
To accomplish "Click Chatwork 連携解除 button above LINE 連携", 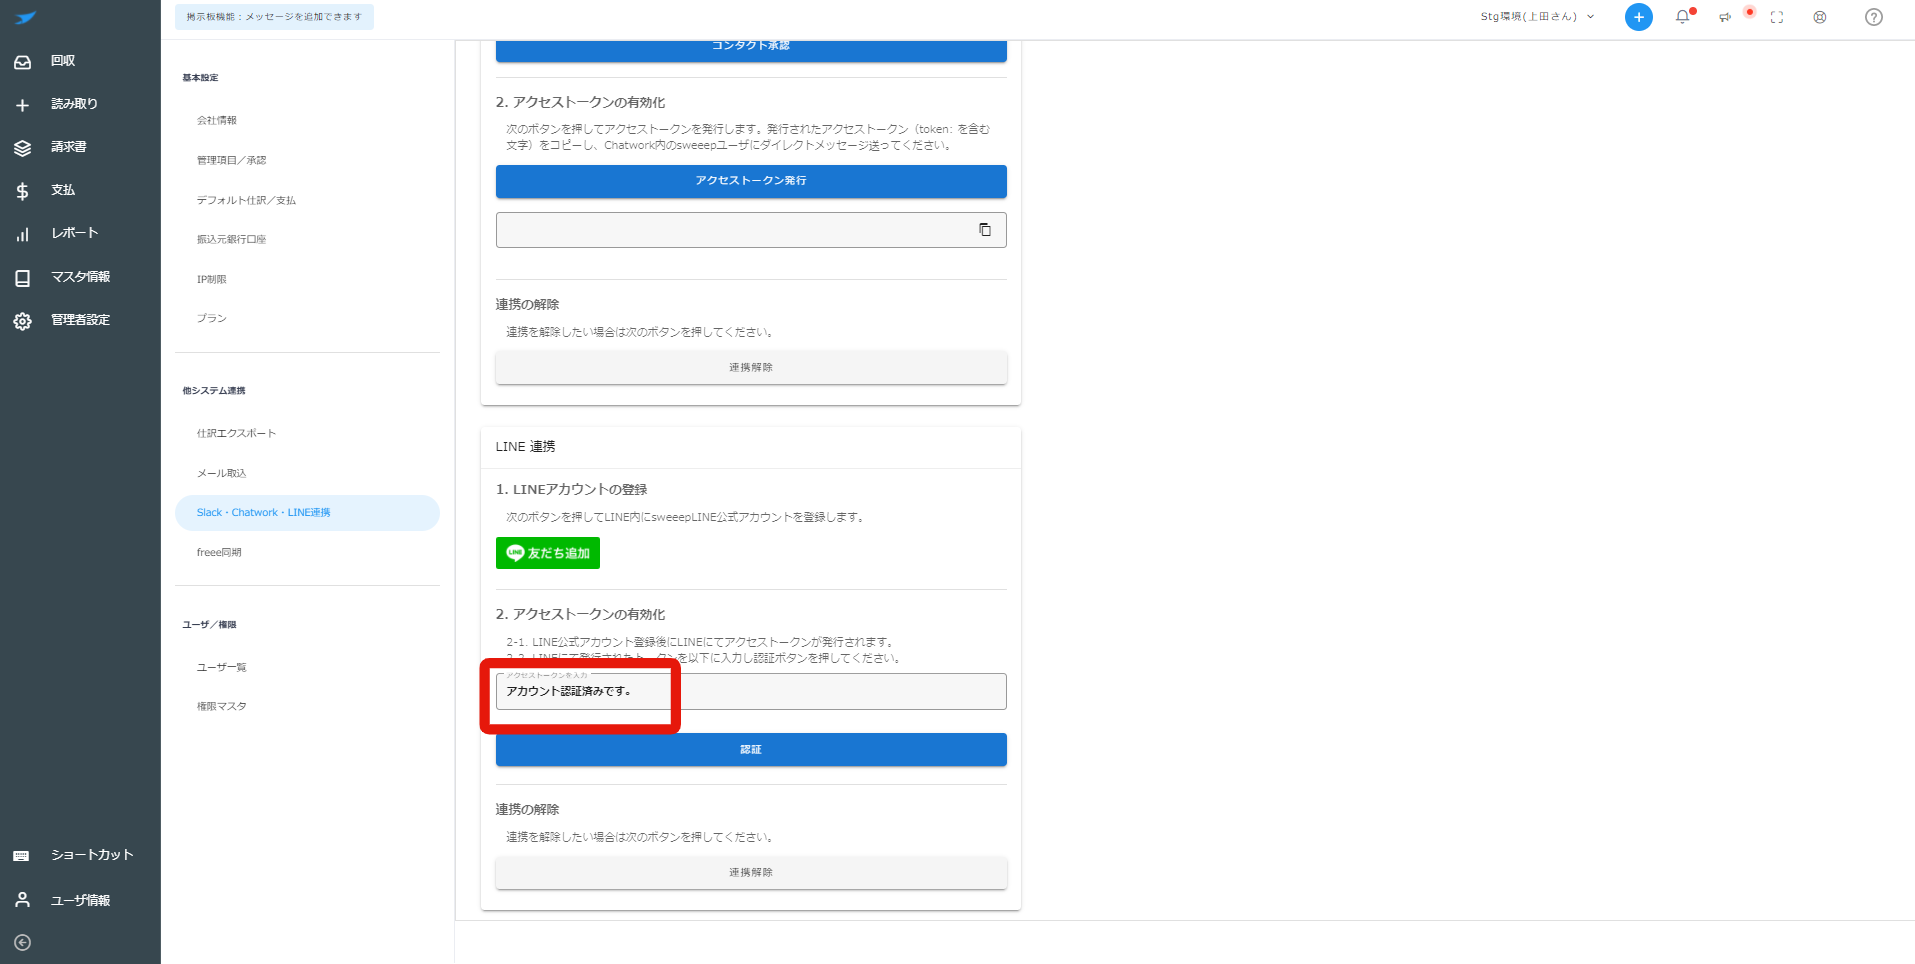I will point(751,367).
